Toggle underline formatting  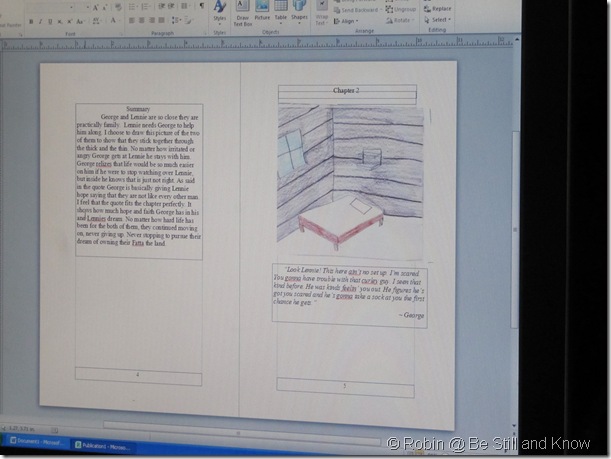tap(50, 22)
